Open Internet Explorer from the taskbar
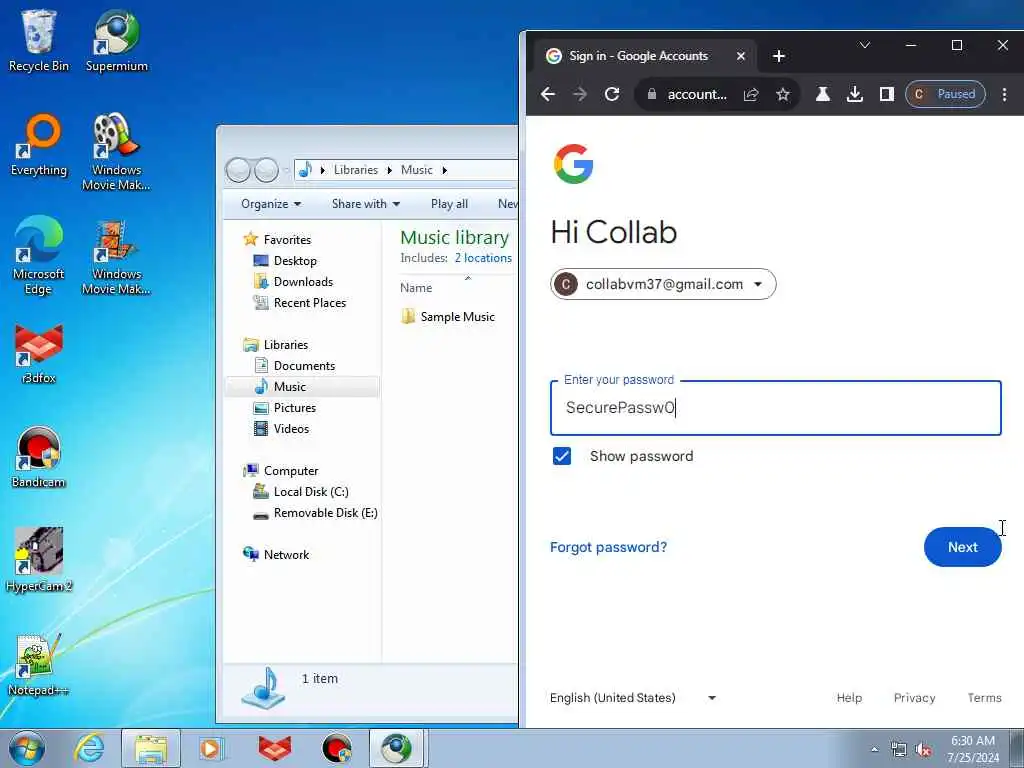Viewport: 1024px width, 768px height. tap(89, 748)
